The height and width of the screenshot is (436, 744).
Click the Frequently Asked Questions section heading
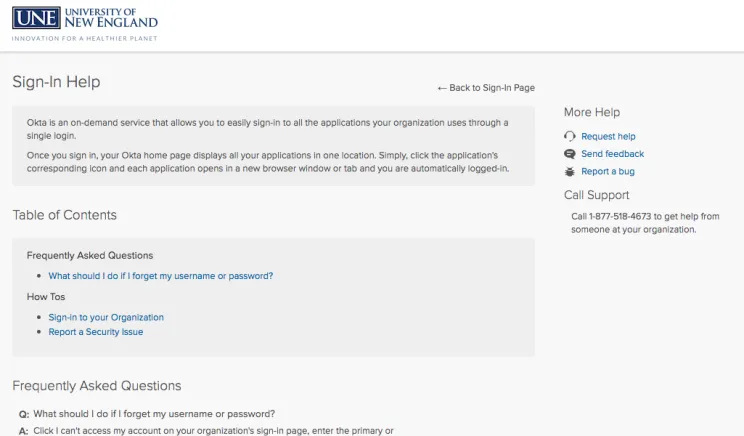[97, 386]
